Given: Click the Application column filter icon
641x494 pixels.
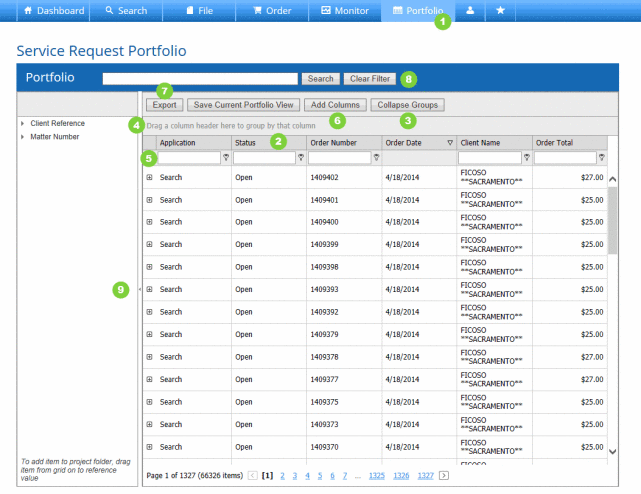Looking at the screenshot, I should pos(226,157).
